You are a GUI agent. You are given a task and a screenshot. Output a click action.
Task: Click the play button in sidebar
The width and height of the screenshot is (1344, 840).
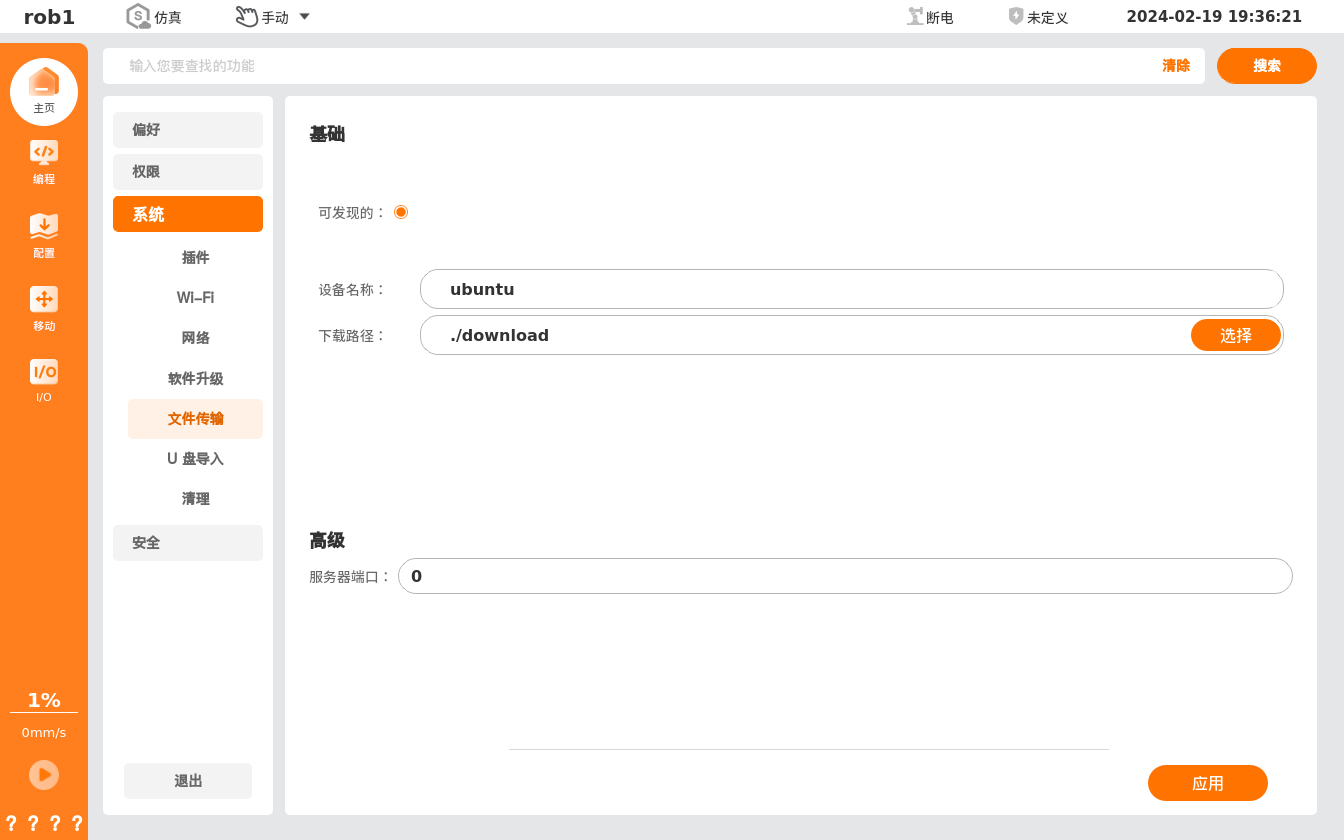click(x=44, y=775)
